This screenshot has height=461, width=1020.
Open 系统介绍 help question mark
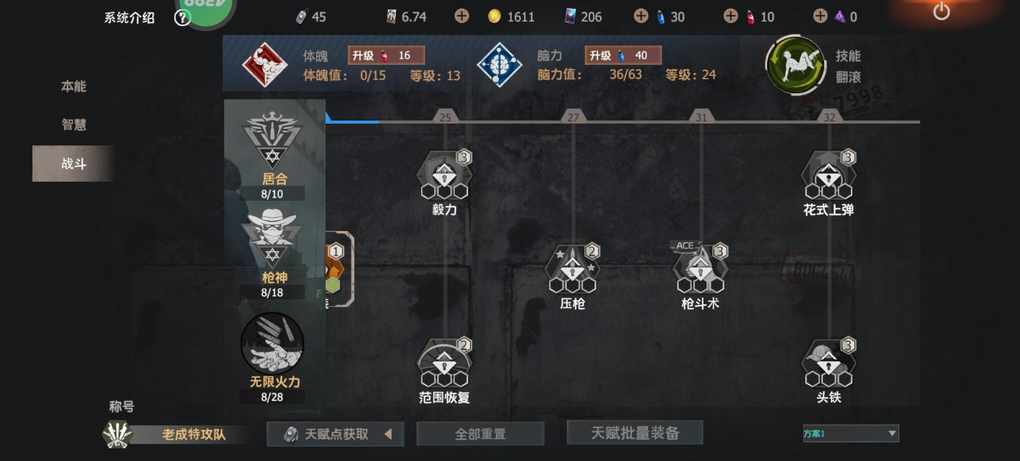click(x=182, y=18)
